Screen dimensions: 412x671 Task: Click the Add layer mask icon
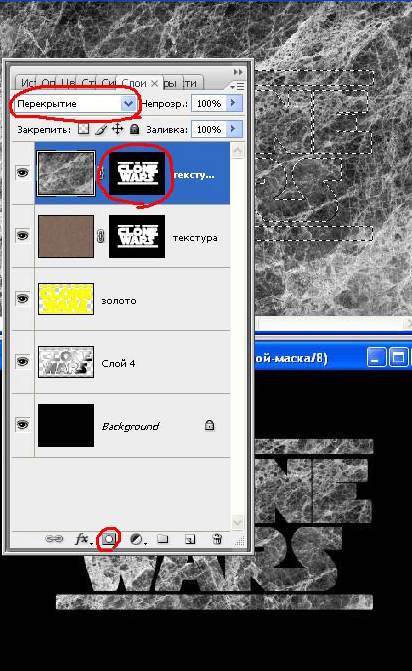click(x=109, y=539)
